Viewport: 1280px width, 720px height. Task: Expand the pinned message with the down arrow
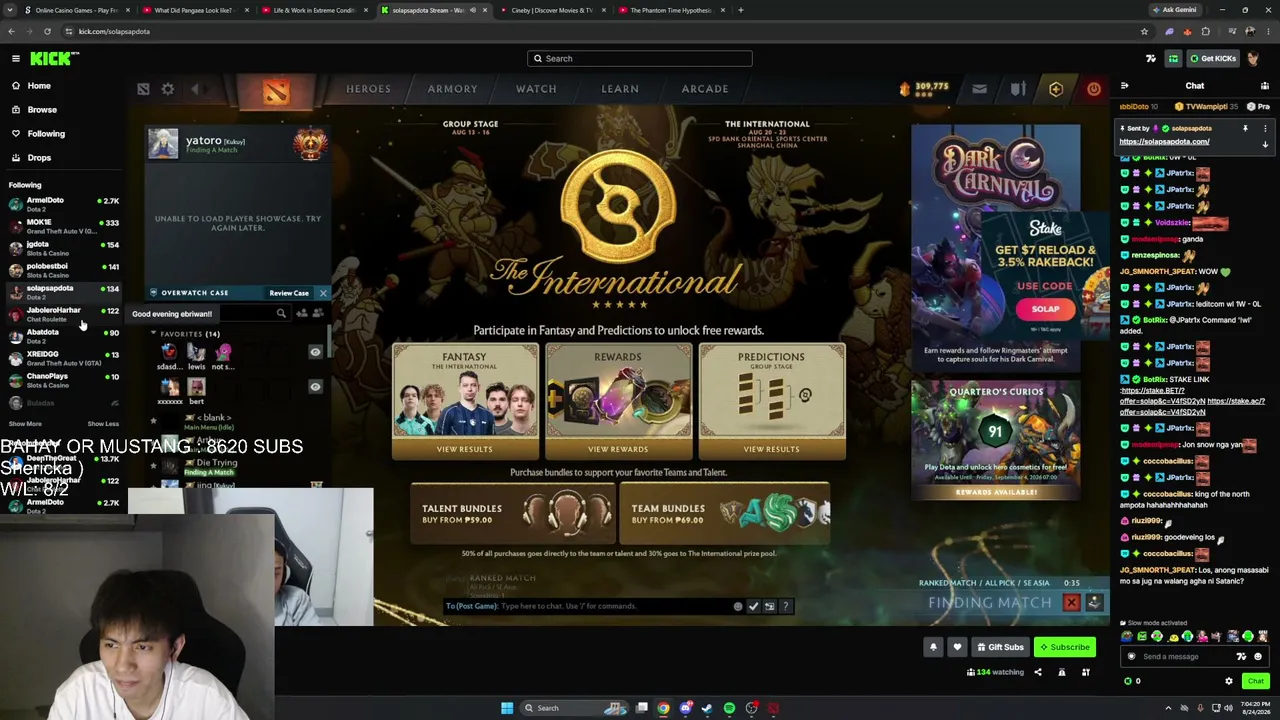pyautogui.click(x=1265, y=144)
